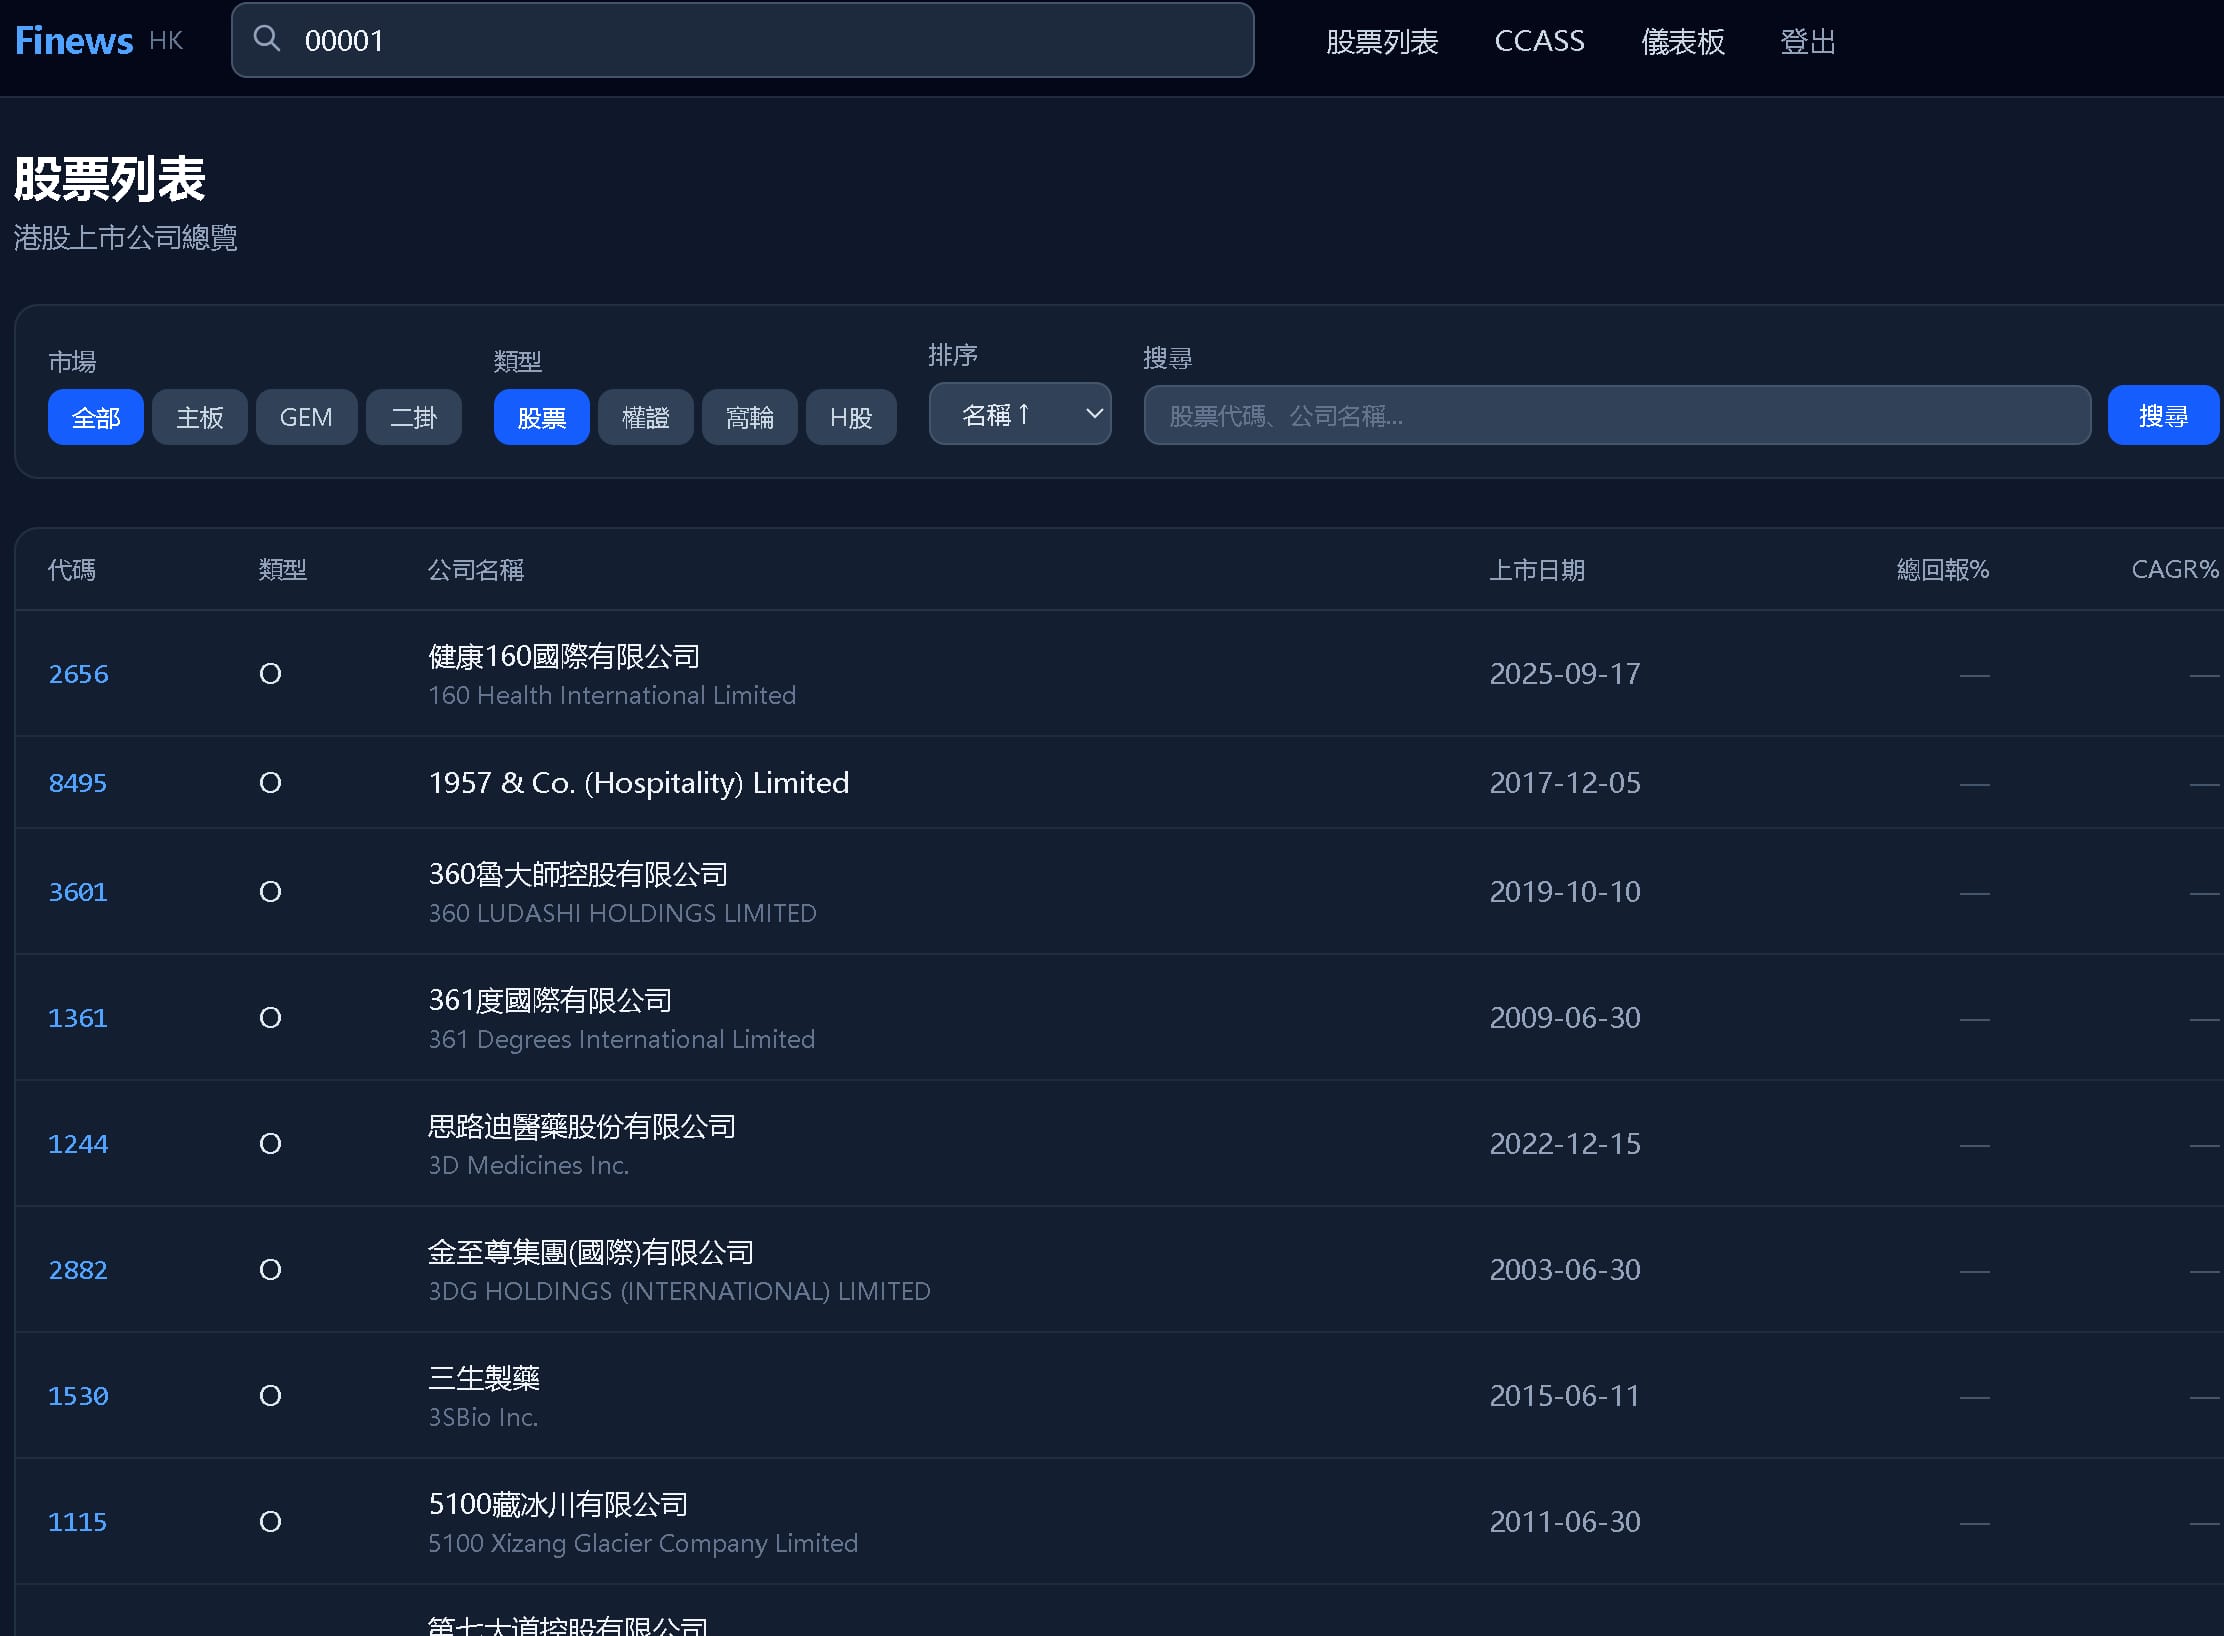Click listing date 2011-06-30
The image size is (2224, 1636).
click(x=1565, y=1522)
